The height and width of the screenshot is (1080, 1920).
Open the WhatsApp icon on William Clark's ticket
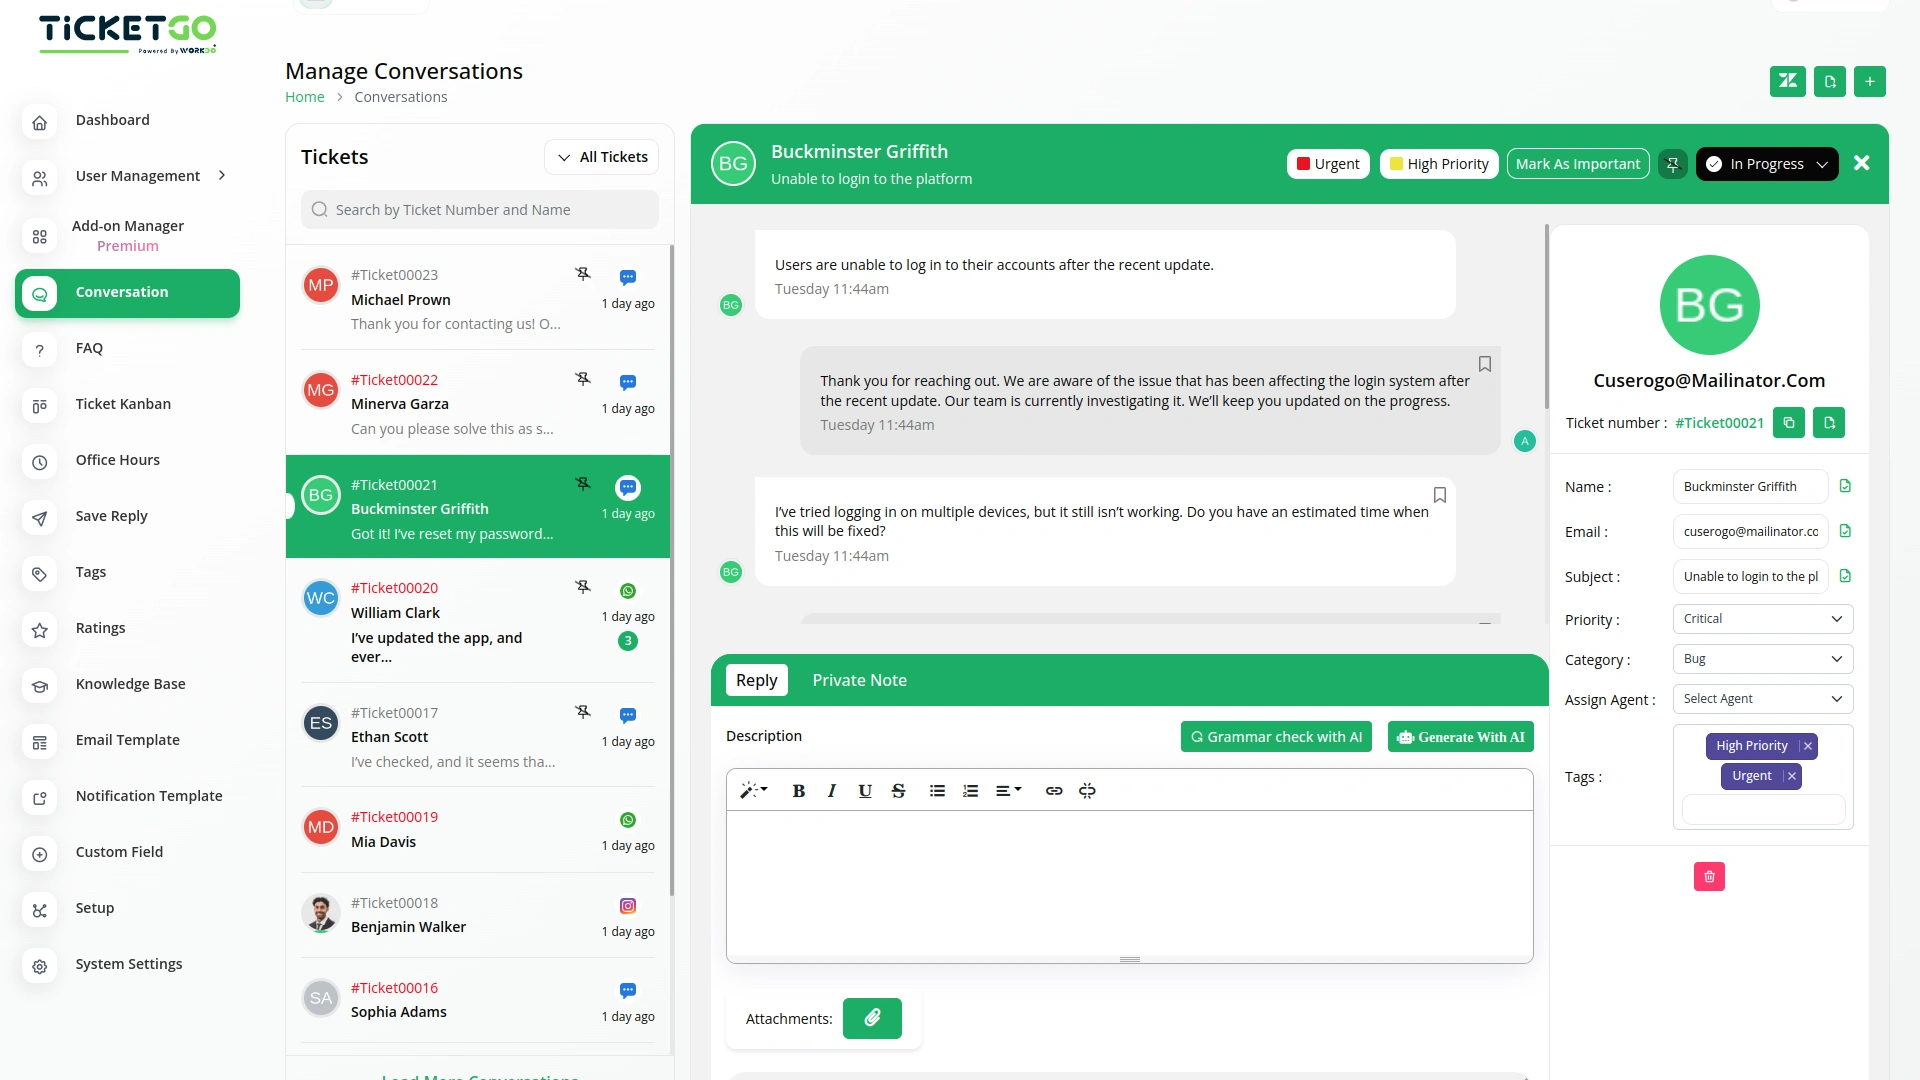627,591
